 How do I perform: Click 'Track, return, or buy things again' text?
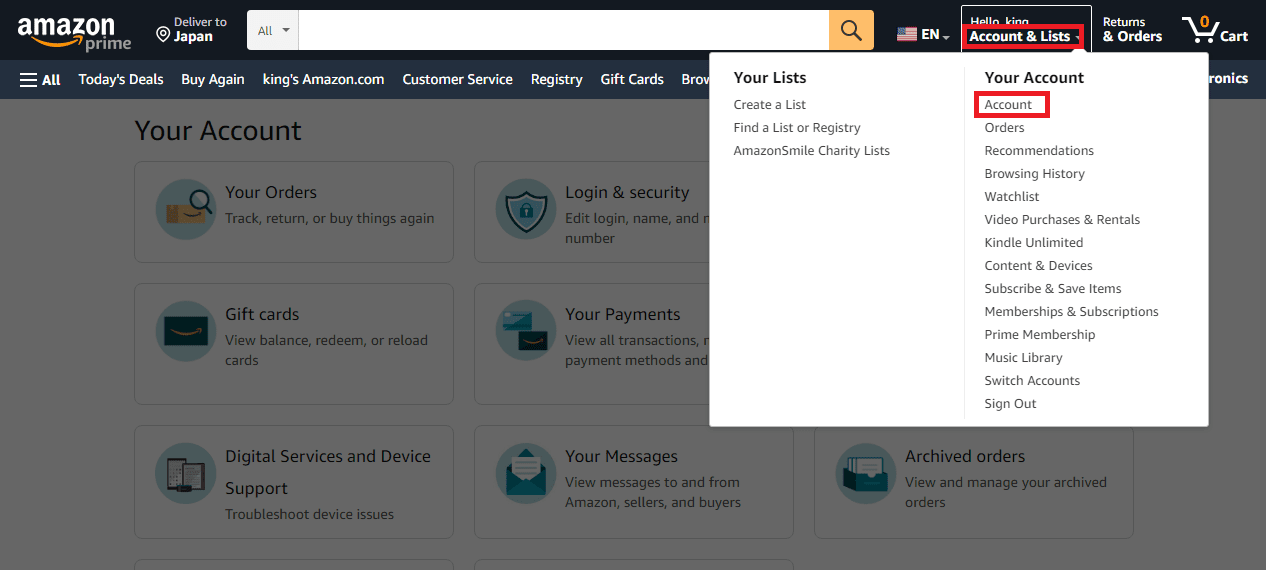[330, 219]
